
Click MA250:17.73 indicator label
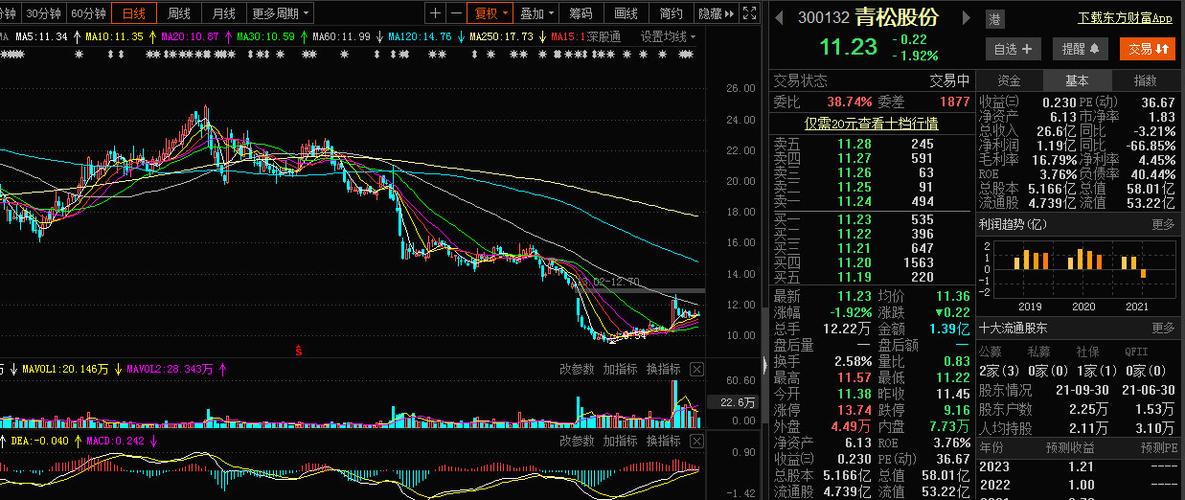point(501,36)
